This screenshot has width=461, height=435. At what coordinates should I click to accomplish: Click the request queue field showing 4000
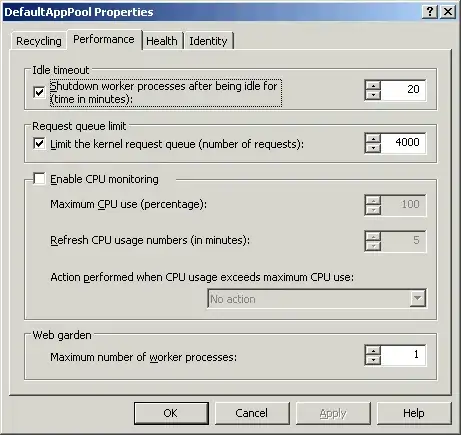click(403, 143)
